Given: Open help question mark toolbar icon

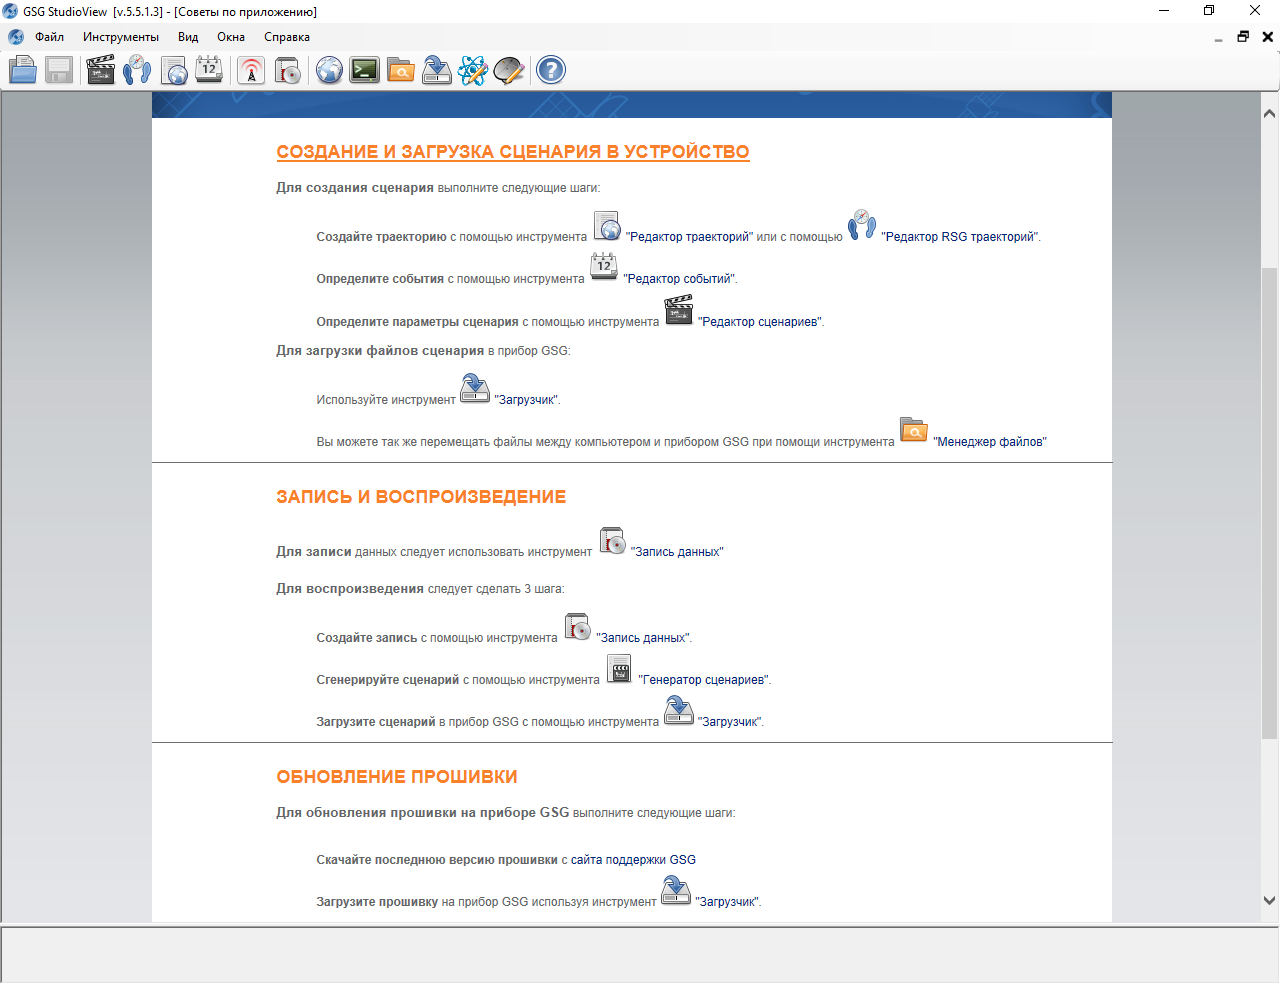Looking at the screenshot, I should coord(551,70).
